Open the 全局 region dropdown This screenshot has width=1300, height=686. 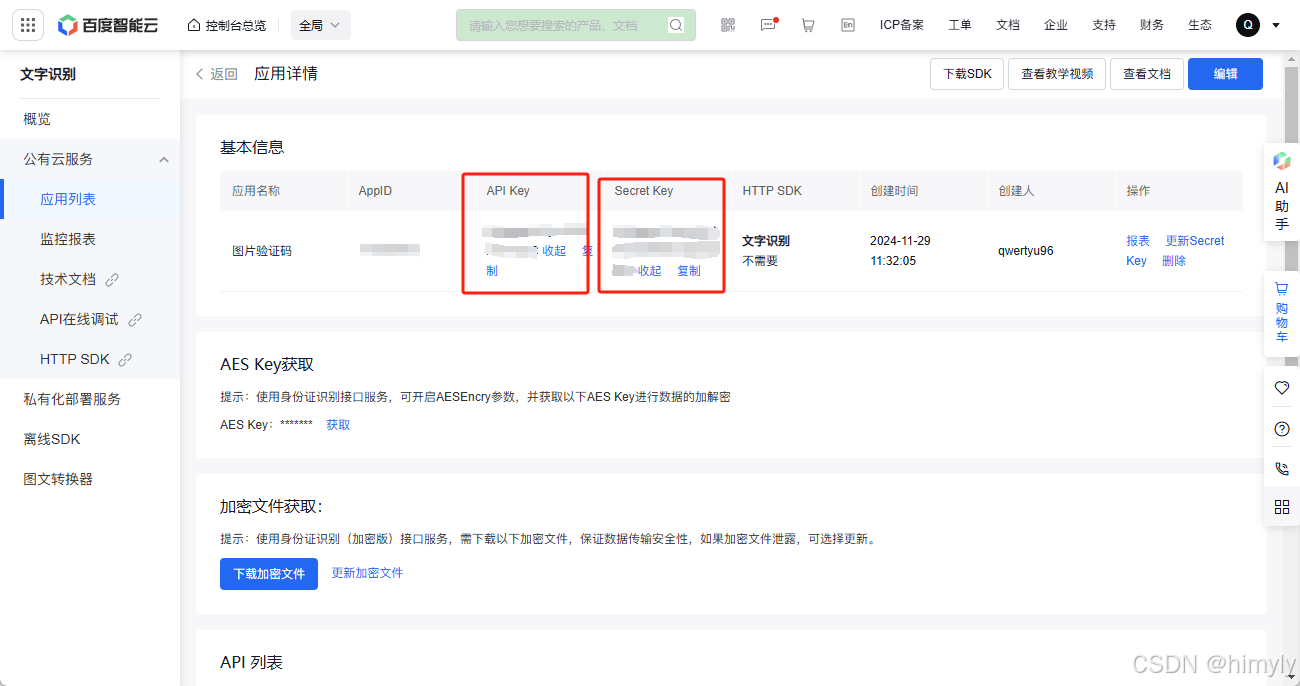(x=320, y=25)
